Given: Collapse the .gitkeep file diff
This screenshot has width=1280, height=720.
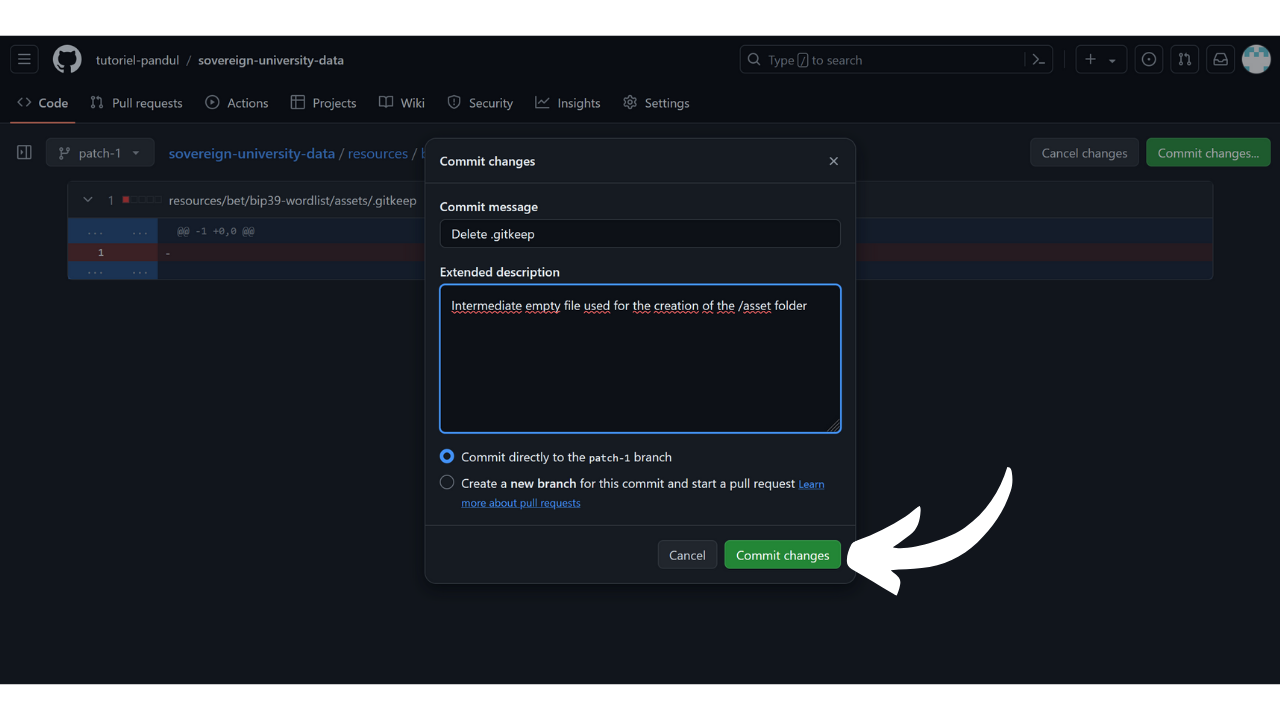Looking at the screenshot, I should click(x=88, y=200).
